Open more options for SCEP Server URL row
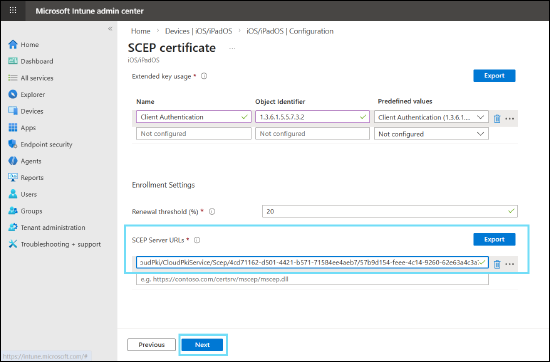The image size is (550, 362). [510, 264]
